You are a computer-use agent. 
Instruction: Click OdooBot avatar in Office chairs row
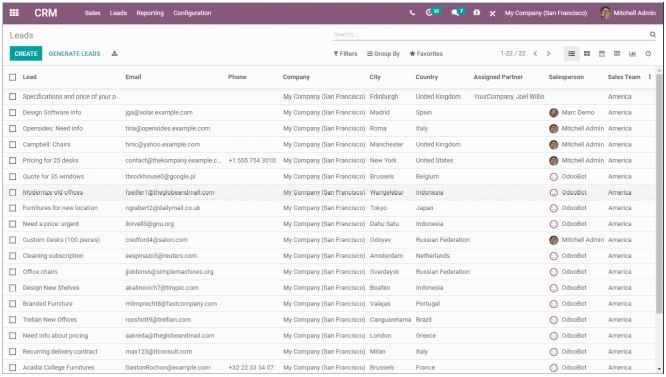(553, 272)
